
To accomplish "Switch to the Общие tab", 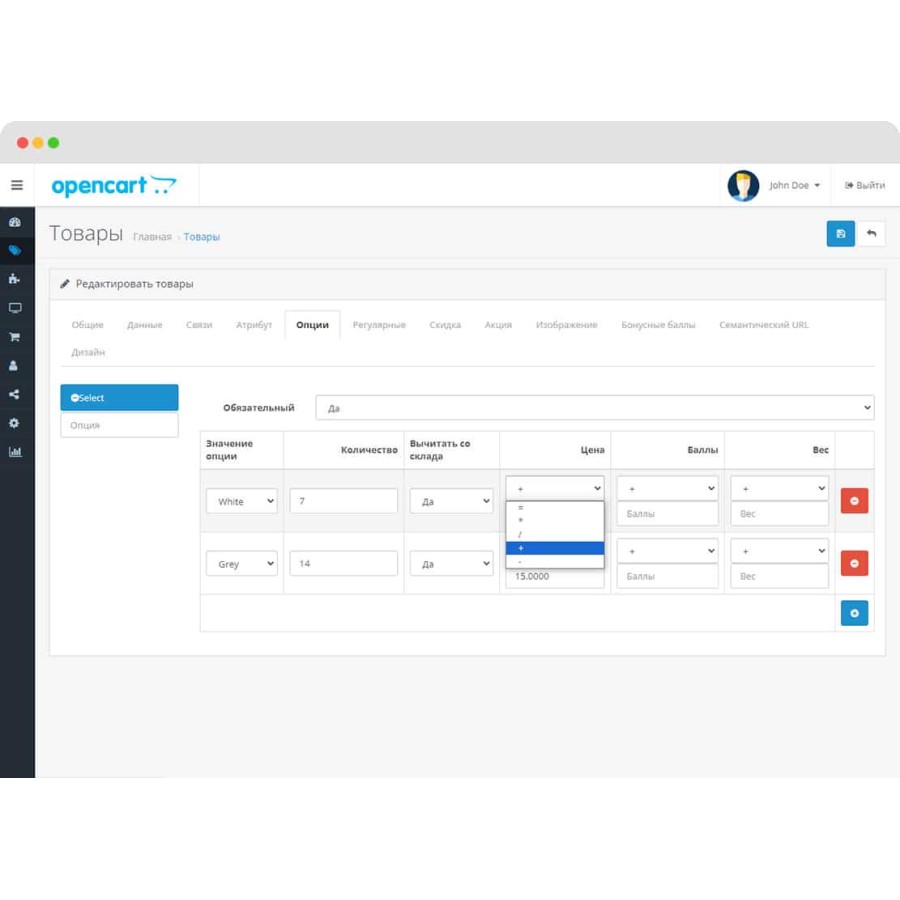I will 87,325.
